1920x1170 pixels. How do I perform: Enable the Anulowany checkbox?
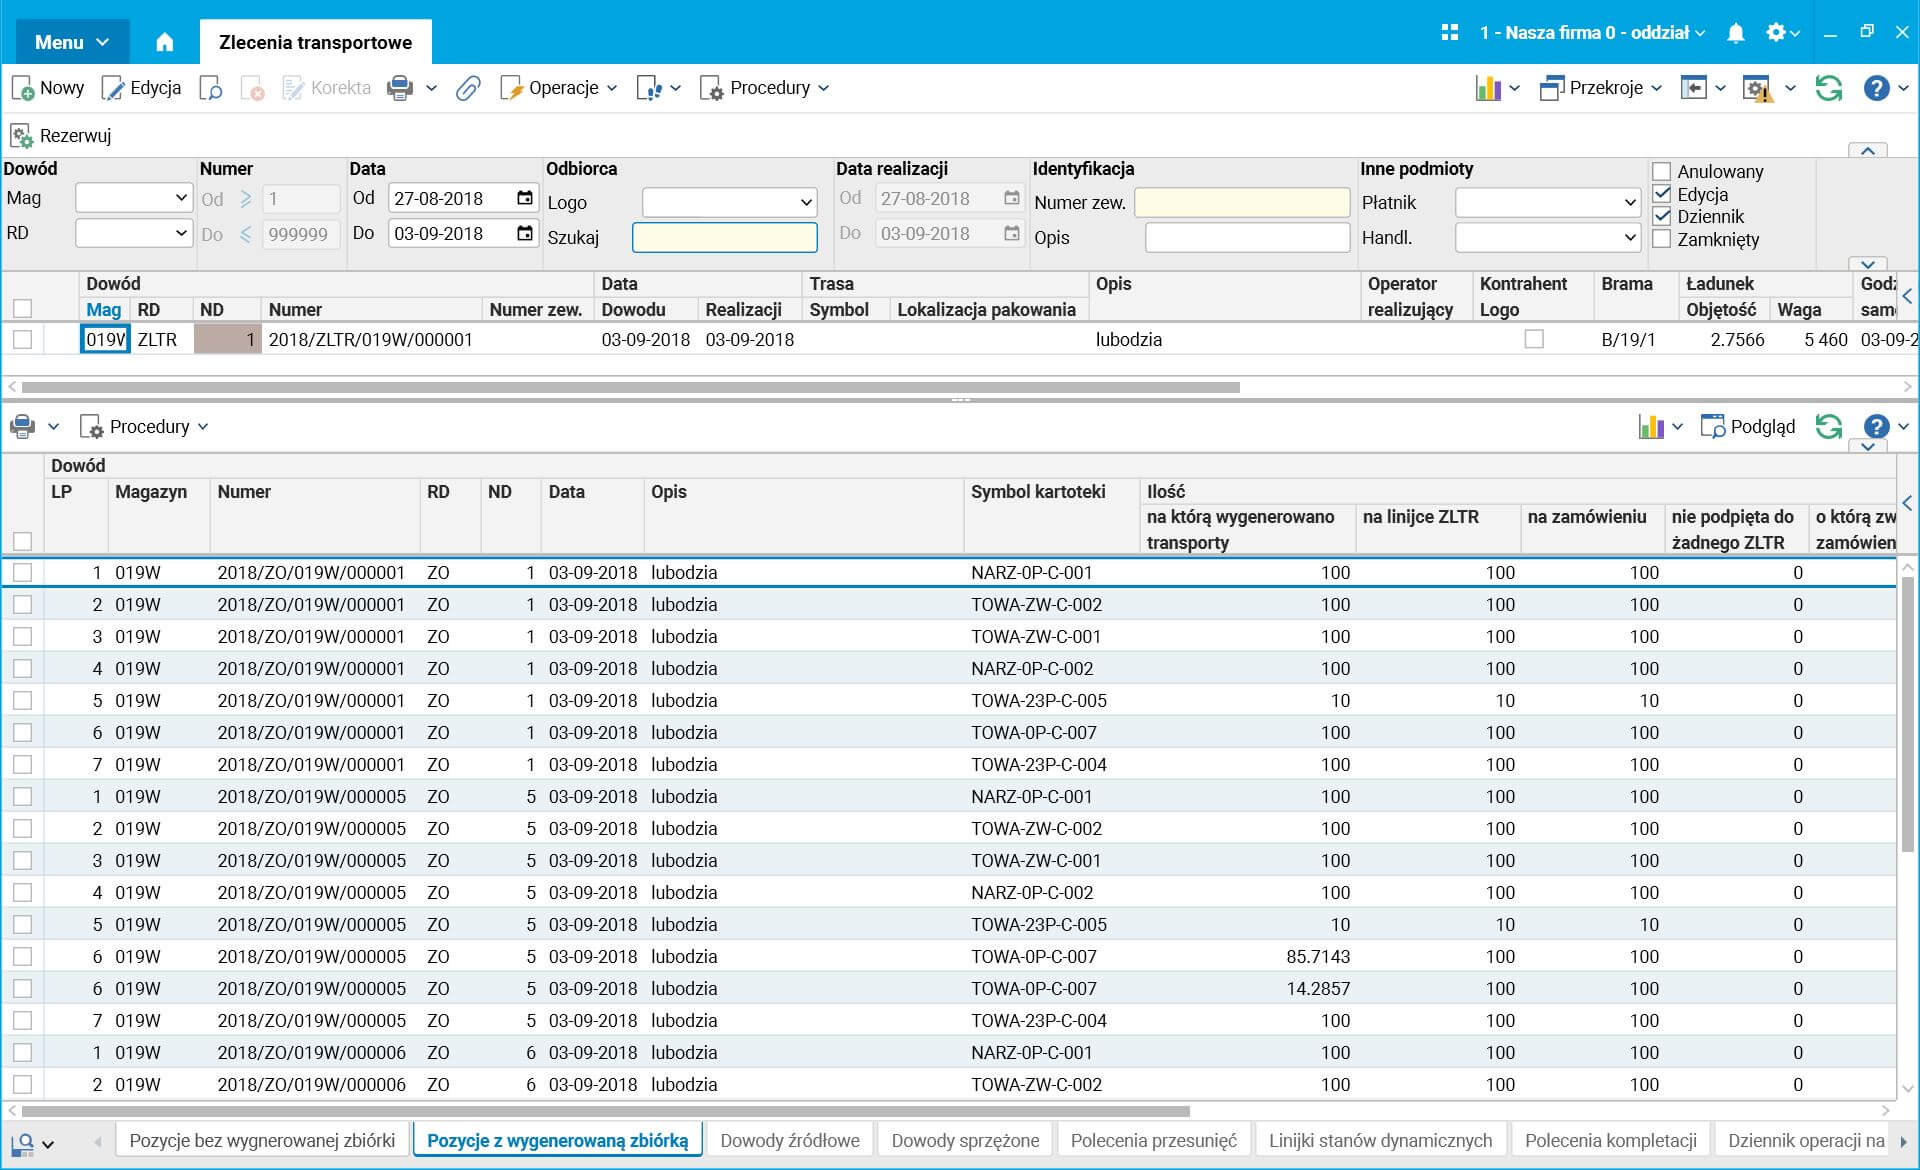(x=1662, y=172)
